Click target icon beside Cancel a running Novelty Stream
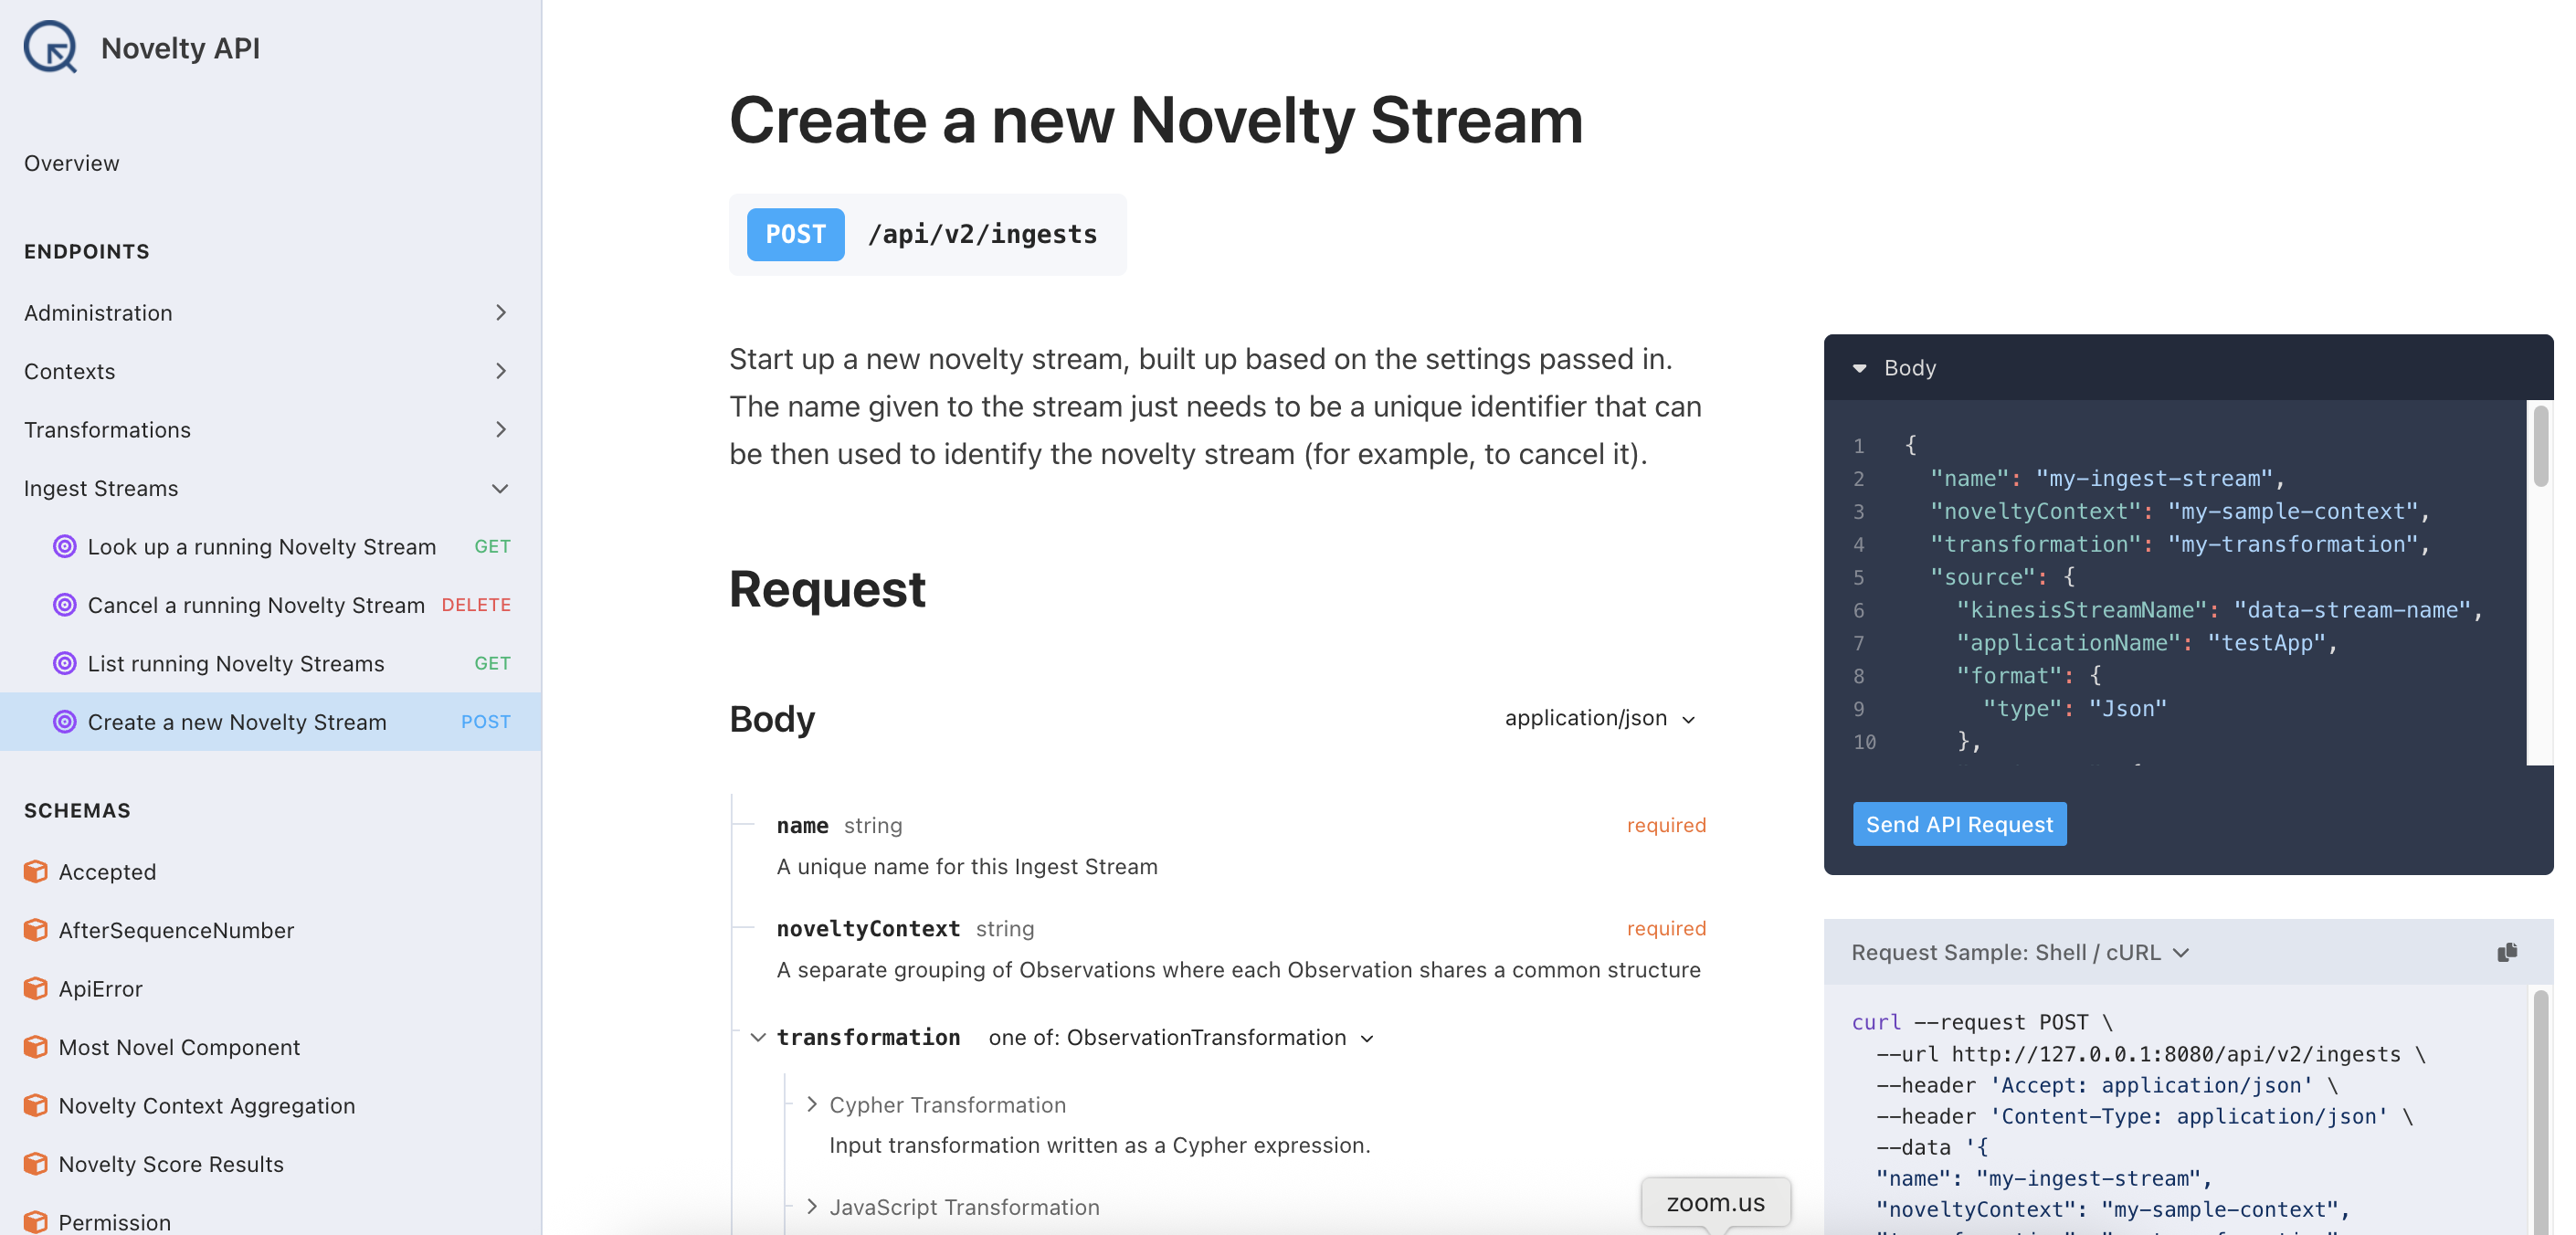The height and width of the screenshot is (1235, 2576). (x=65, y=605)
